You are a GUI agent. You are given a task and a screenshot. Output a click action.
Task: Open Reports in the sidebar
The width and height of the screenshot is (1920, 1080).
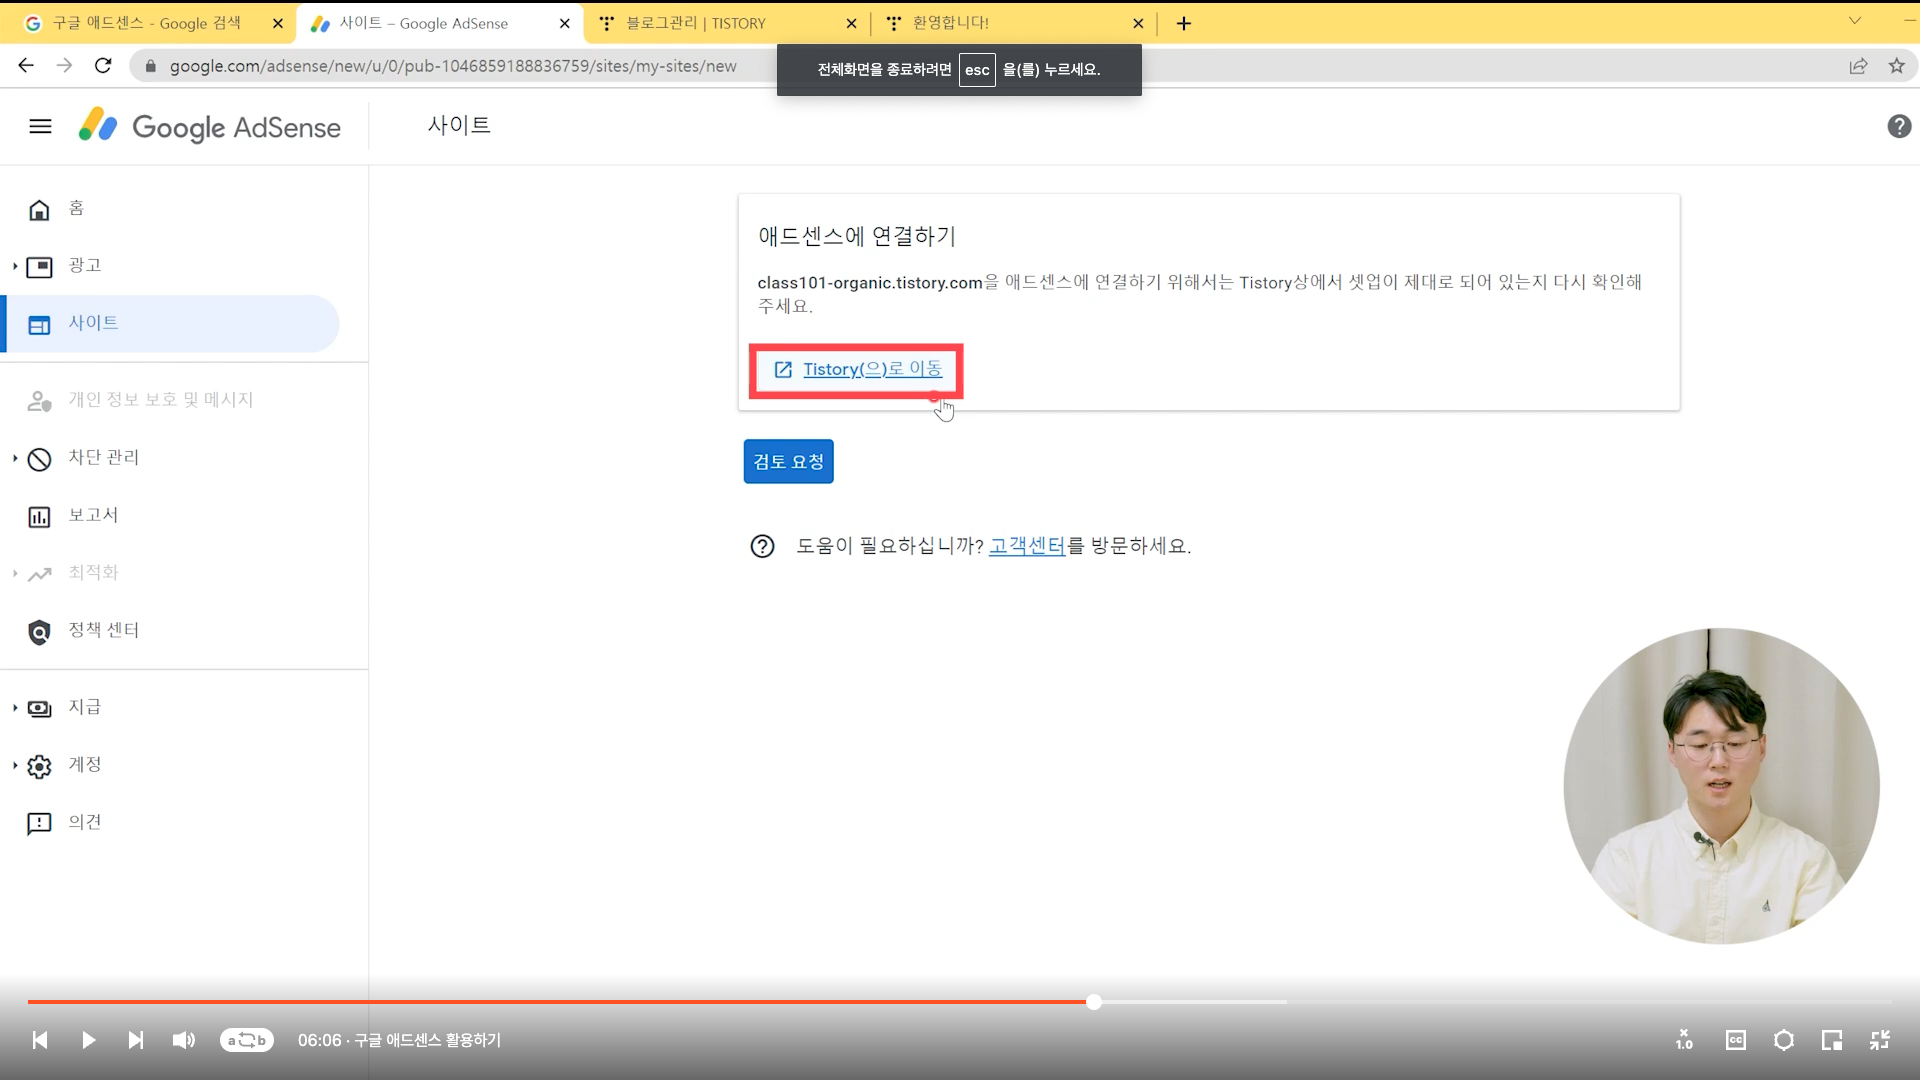coord(92,515)
